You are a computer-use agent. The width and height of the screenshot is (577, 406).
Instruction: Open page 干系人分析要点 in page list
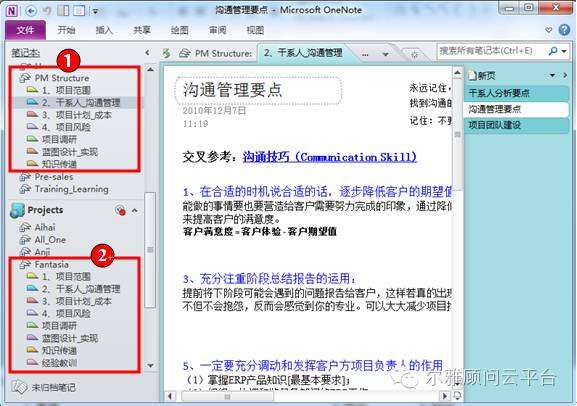[516, 93]
